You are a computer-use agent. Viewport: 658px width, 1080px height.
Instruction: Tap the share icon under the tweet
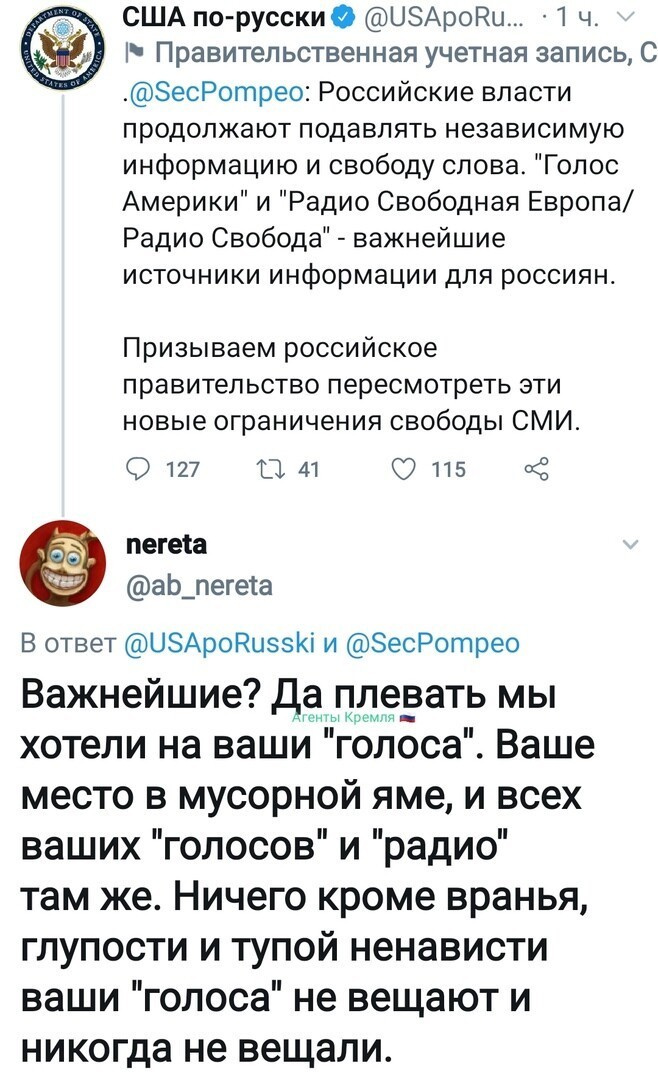pos(537,469)
